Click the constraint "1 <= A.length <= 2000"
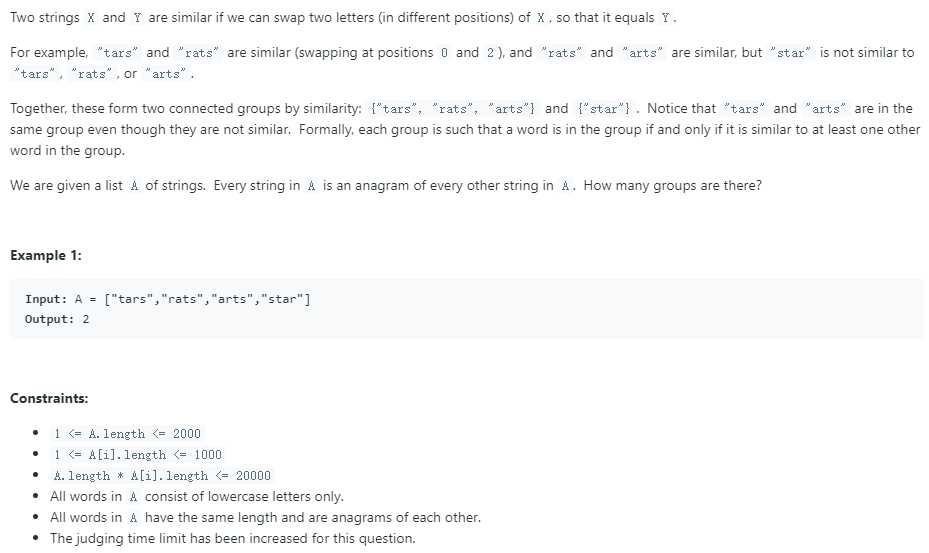 click(127, 434)
